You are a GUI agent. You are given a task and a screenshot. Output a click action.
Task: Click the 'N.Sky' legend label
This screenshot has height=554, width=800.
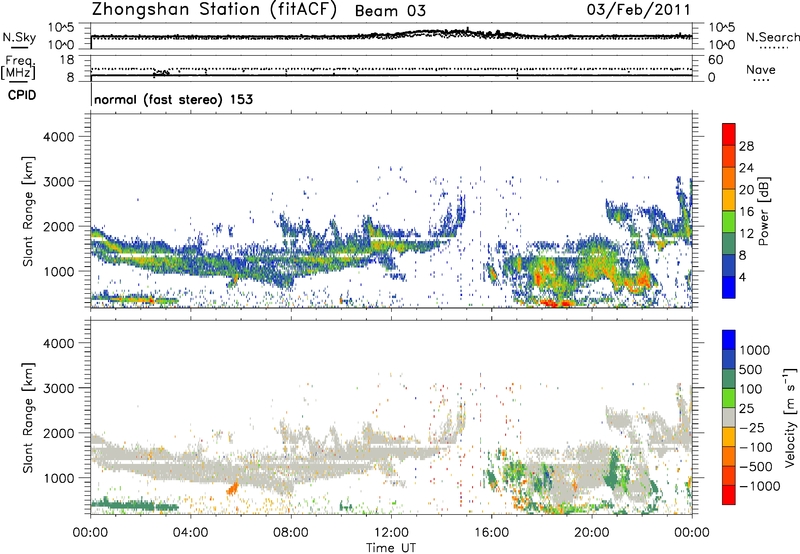click(19, 37)
